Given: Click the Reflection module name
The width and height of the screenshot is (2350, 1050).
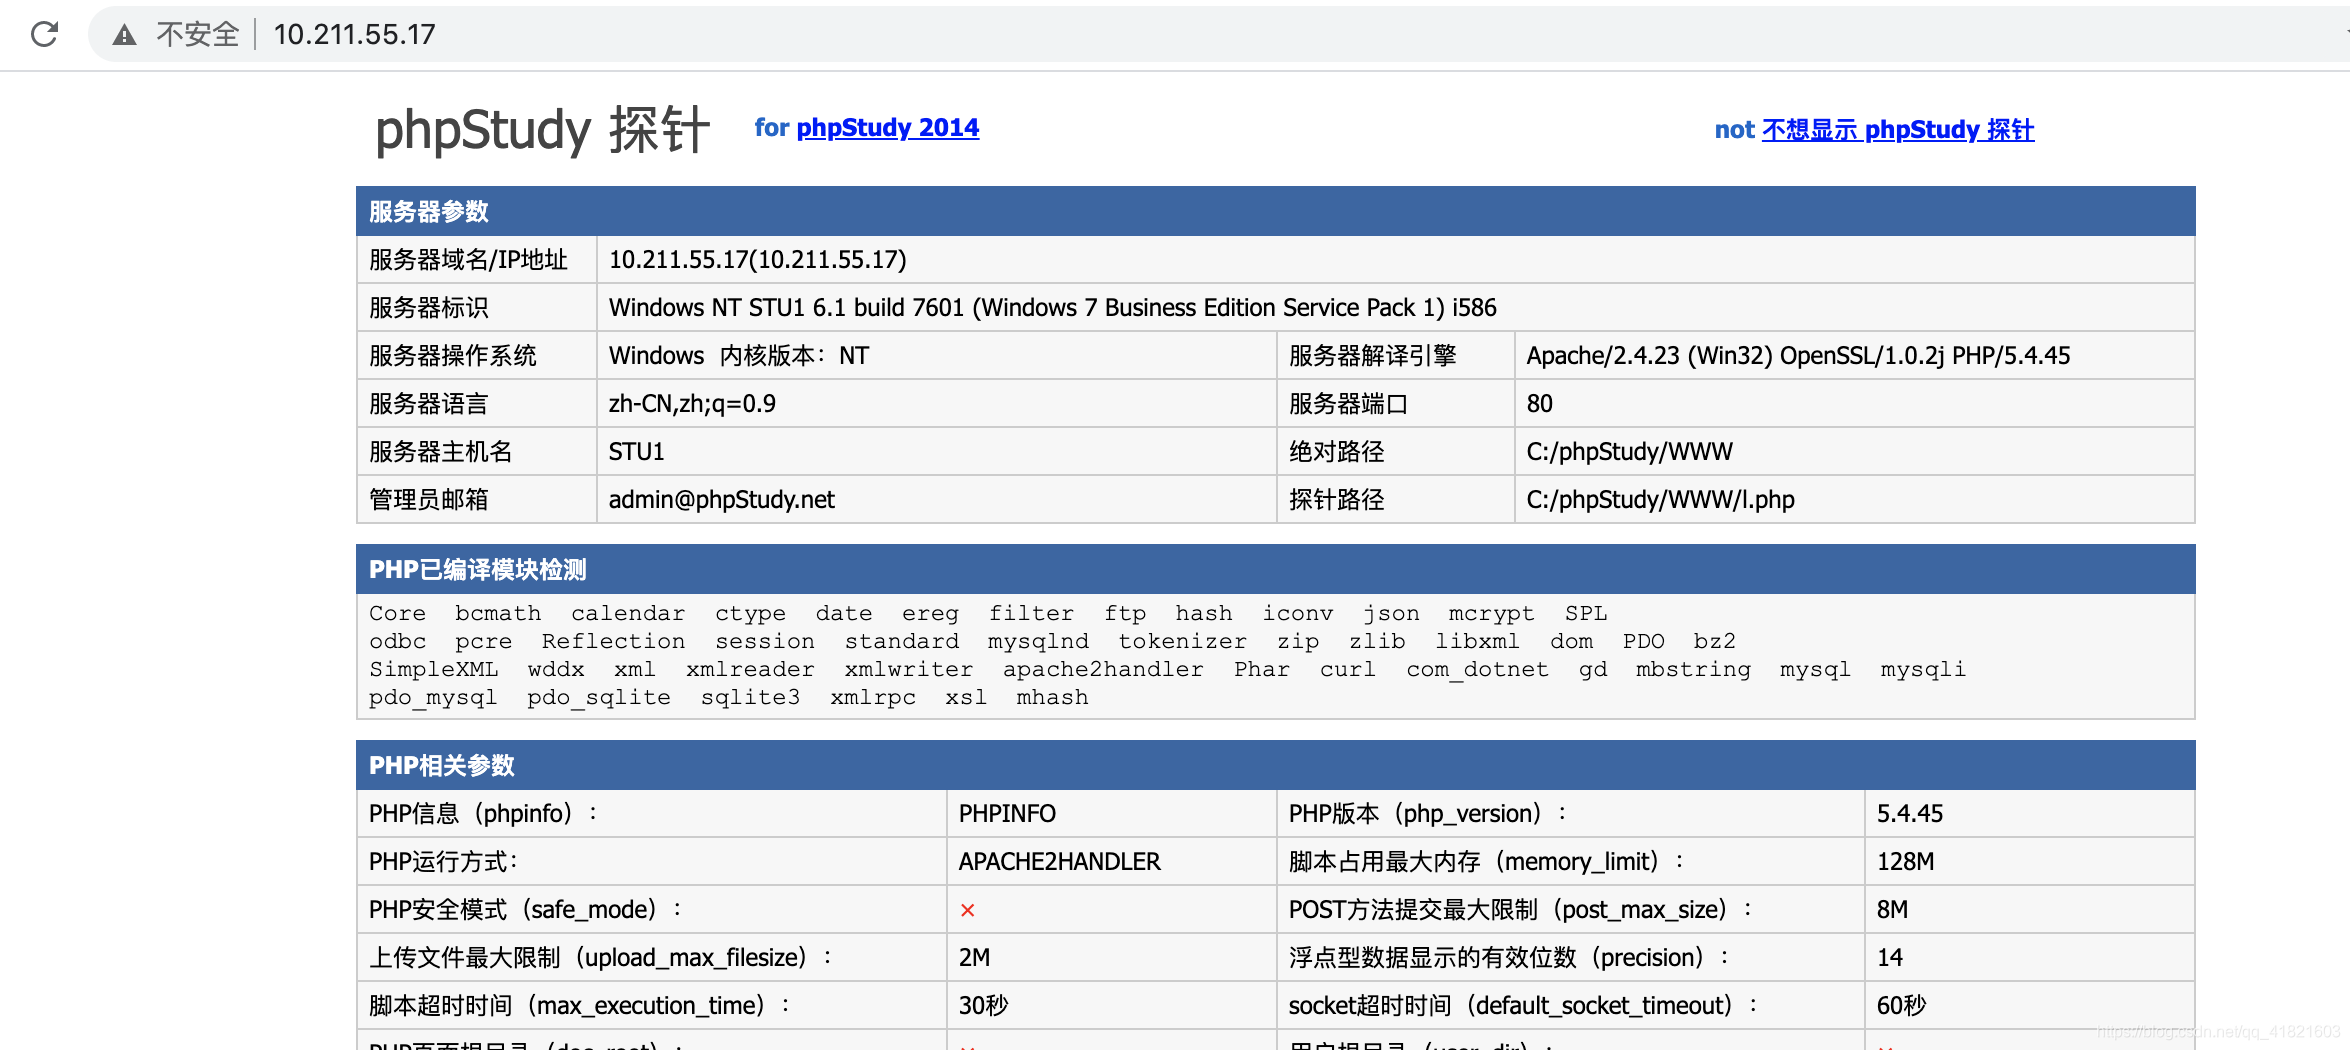Looking at the screenshot, I should point(613,641).
